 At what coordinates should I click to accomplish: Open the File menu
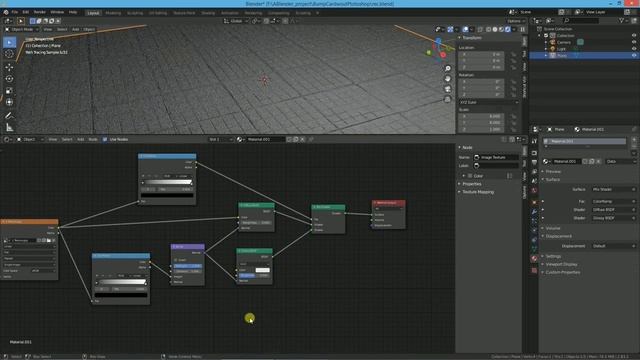pyautogui.click(x=15, y=12)
